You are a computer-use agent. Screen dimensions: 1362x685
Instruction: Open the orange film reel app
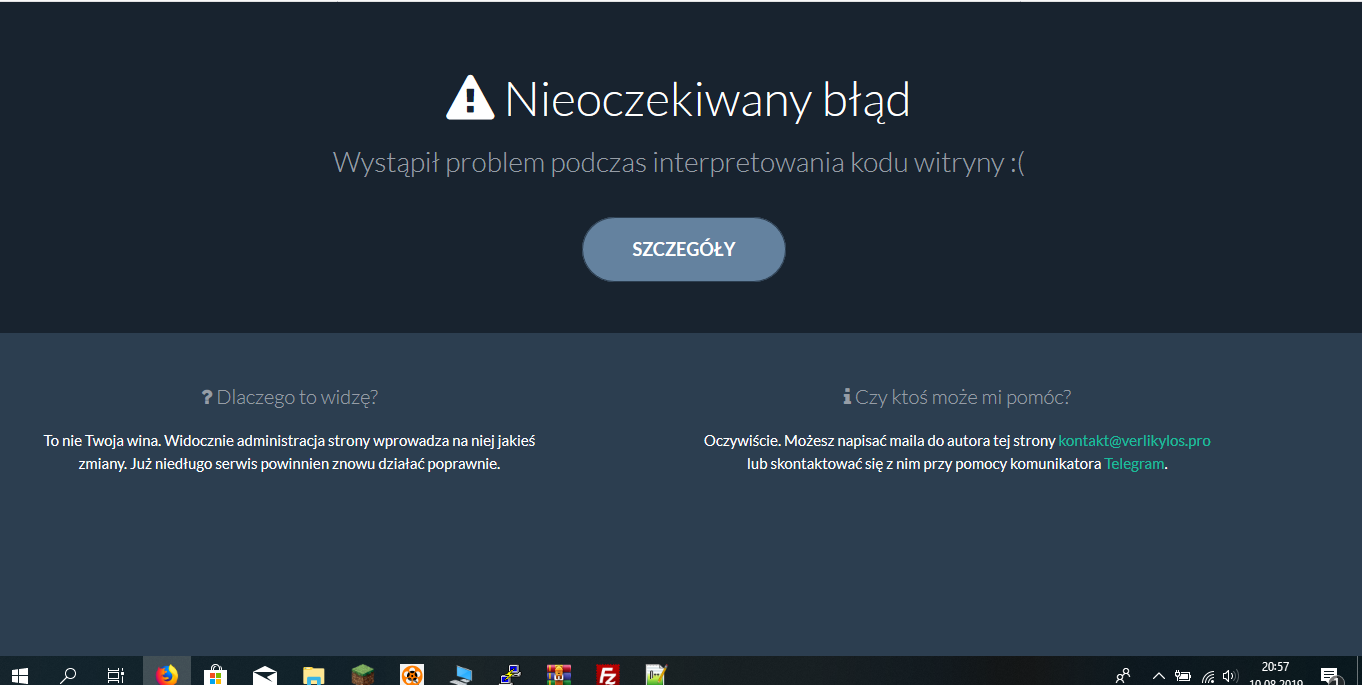(411, 675)
